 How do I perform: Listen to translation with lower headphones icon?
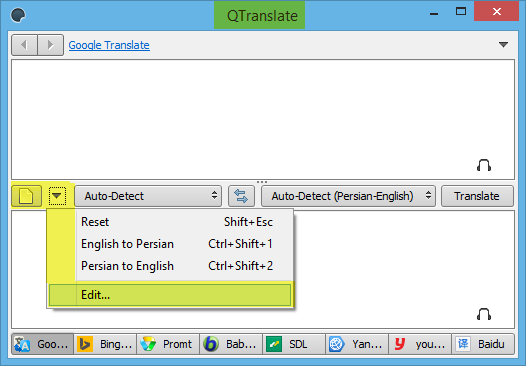click(484, 314)
